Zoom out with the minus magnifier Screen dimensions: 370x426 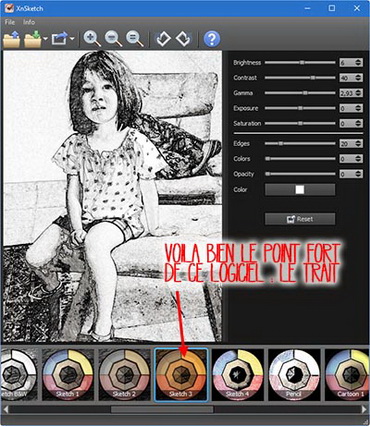click(x=113, y=39)
